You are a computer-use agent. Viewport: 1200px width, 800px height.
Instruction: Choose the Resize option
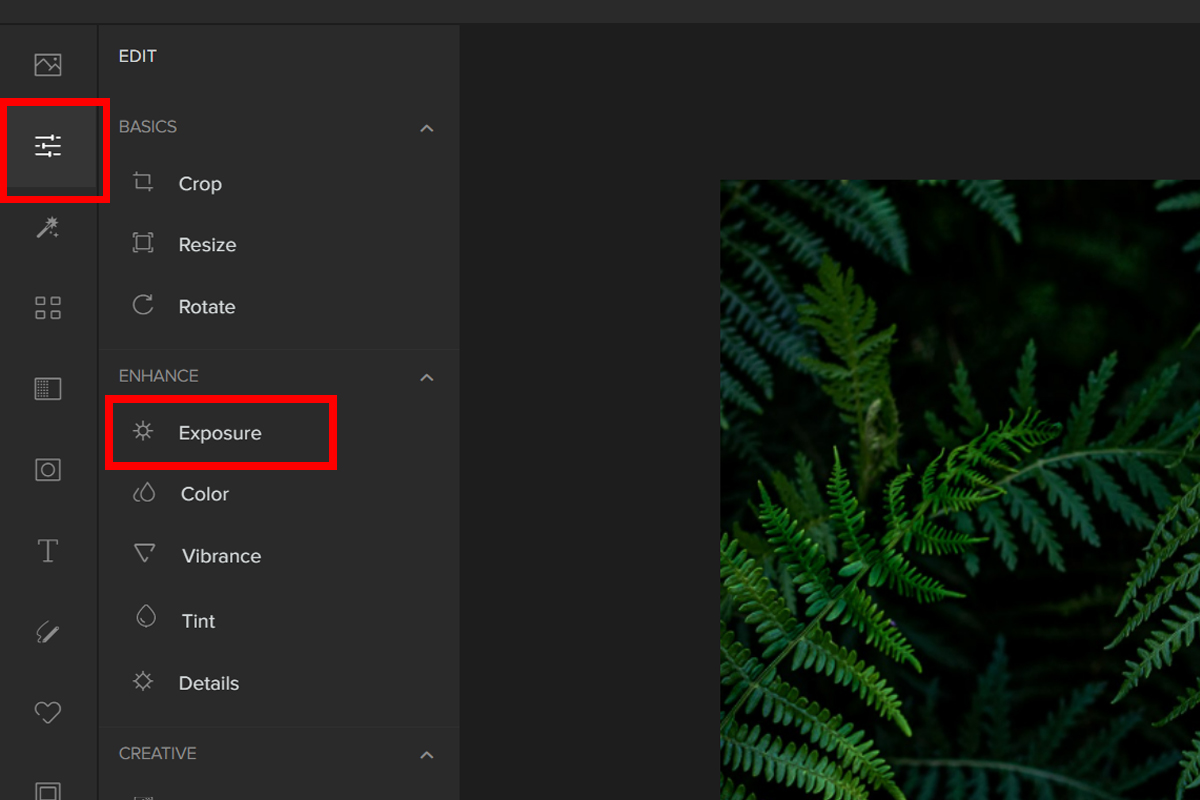(206, 245)
